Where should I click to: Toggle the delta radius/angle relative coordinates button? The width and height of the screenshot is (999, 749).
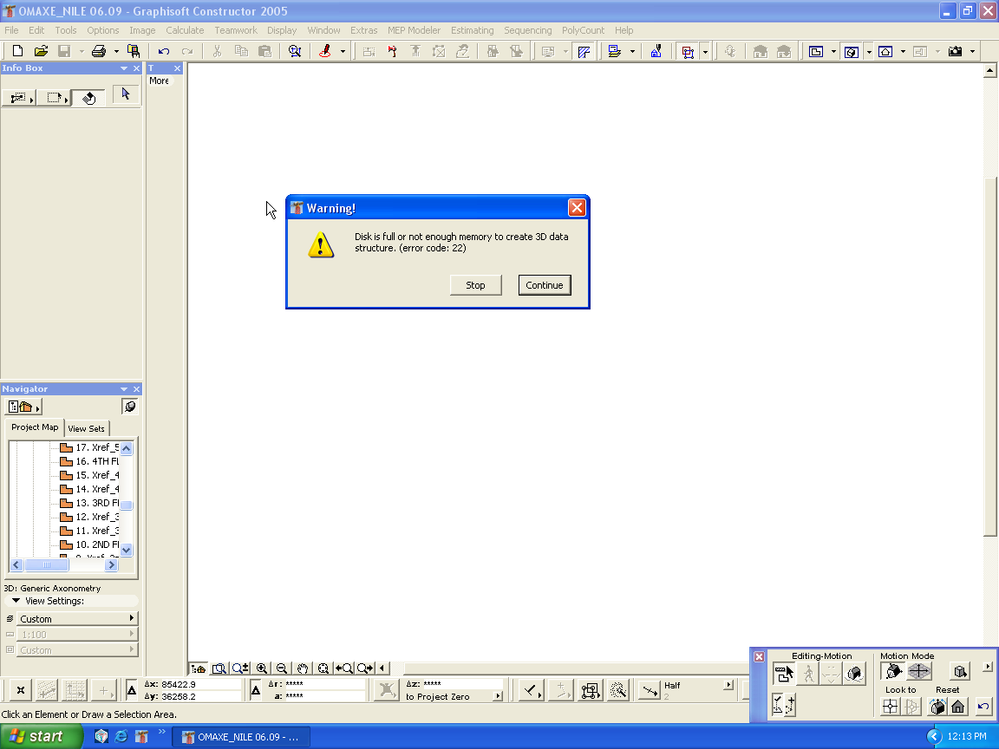[x=255, y=690]
